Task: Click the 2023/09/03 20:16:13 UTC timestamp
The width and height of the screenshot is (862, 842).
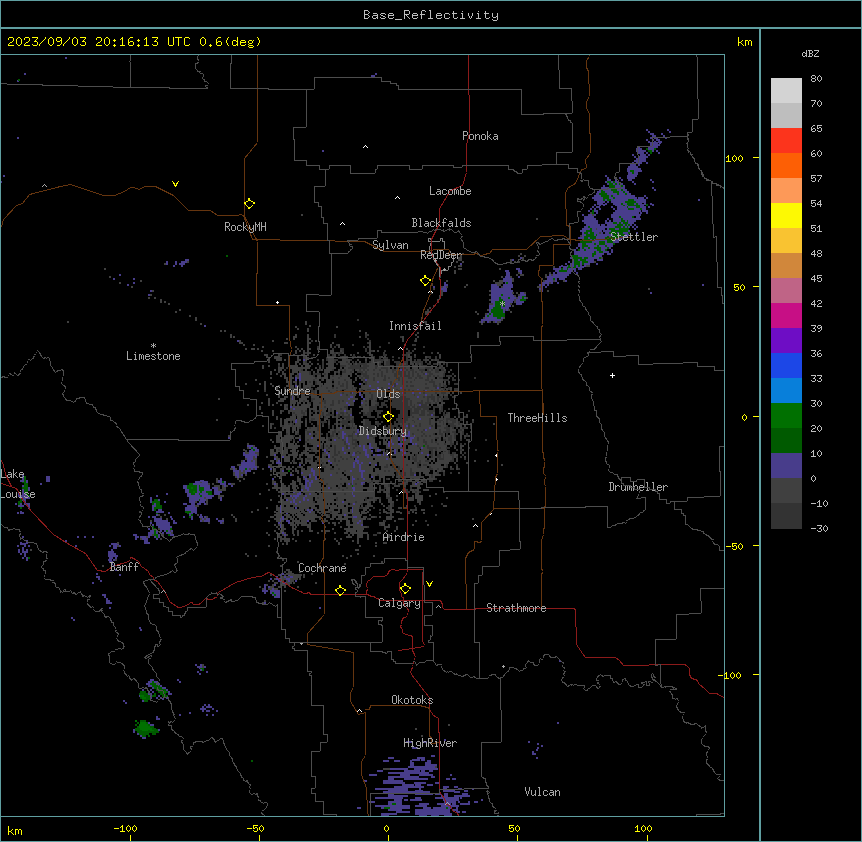Action: point(98,42)
